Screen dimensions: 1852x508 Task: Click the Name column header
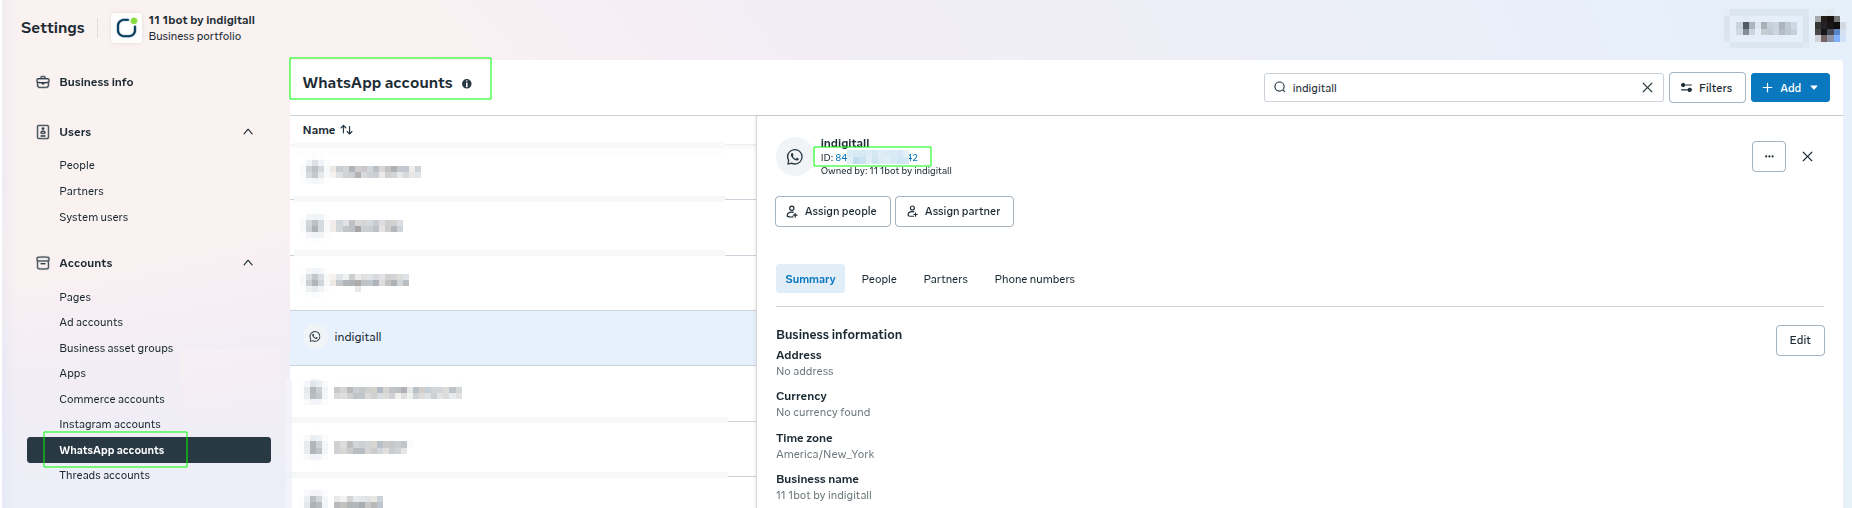coord(319,130)
